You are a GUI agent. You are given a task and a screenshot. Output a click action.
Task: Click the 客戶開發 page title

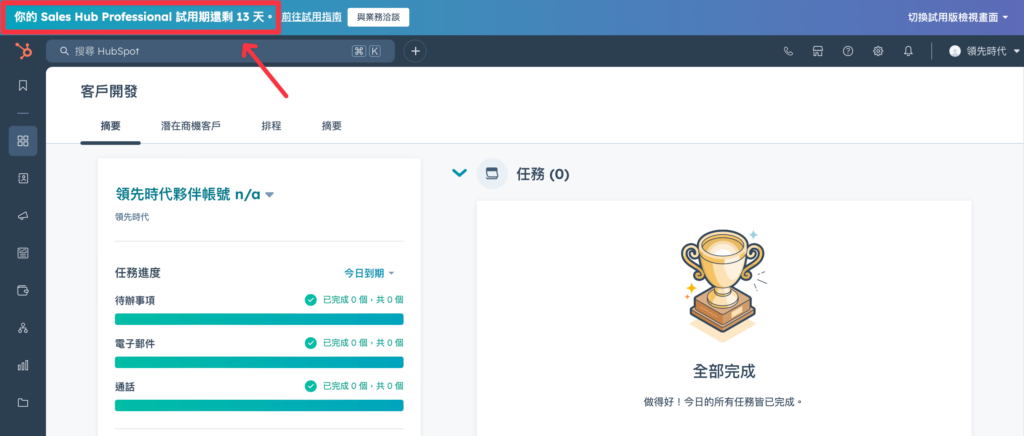pyautogui.click(x=109, y=91)
